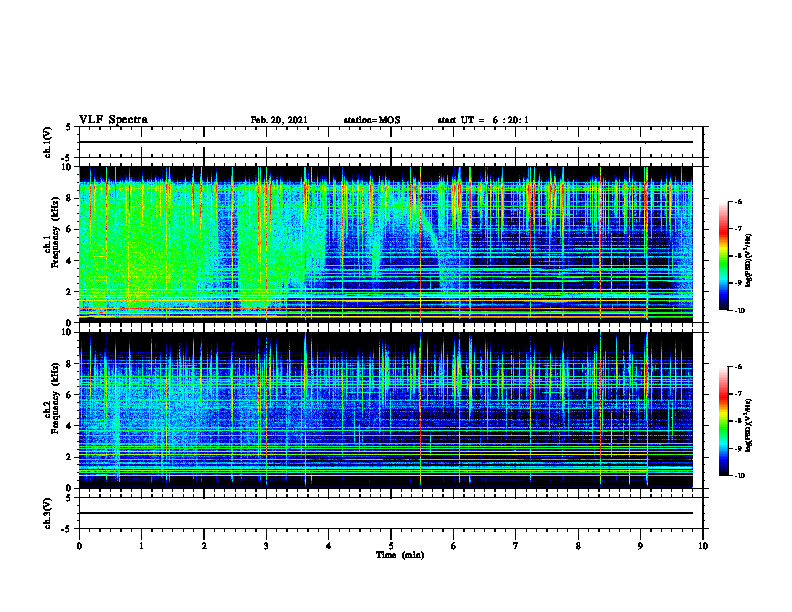Click the "7" tick on time axis
Image resolution: width=792 pixels, height=612 pixels.
pyautogui.click(x=516, y=546)
